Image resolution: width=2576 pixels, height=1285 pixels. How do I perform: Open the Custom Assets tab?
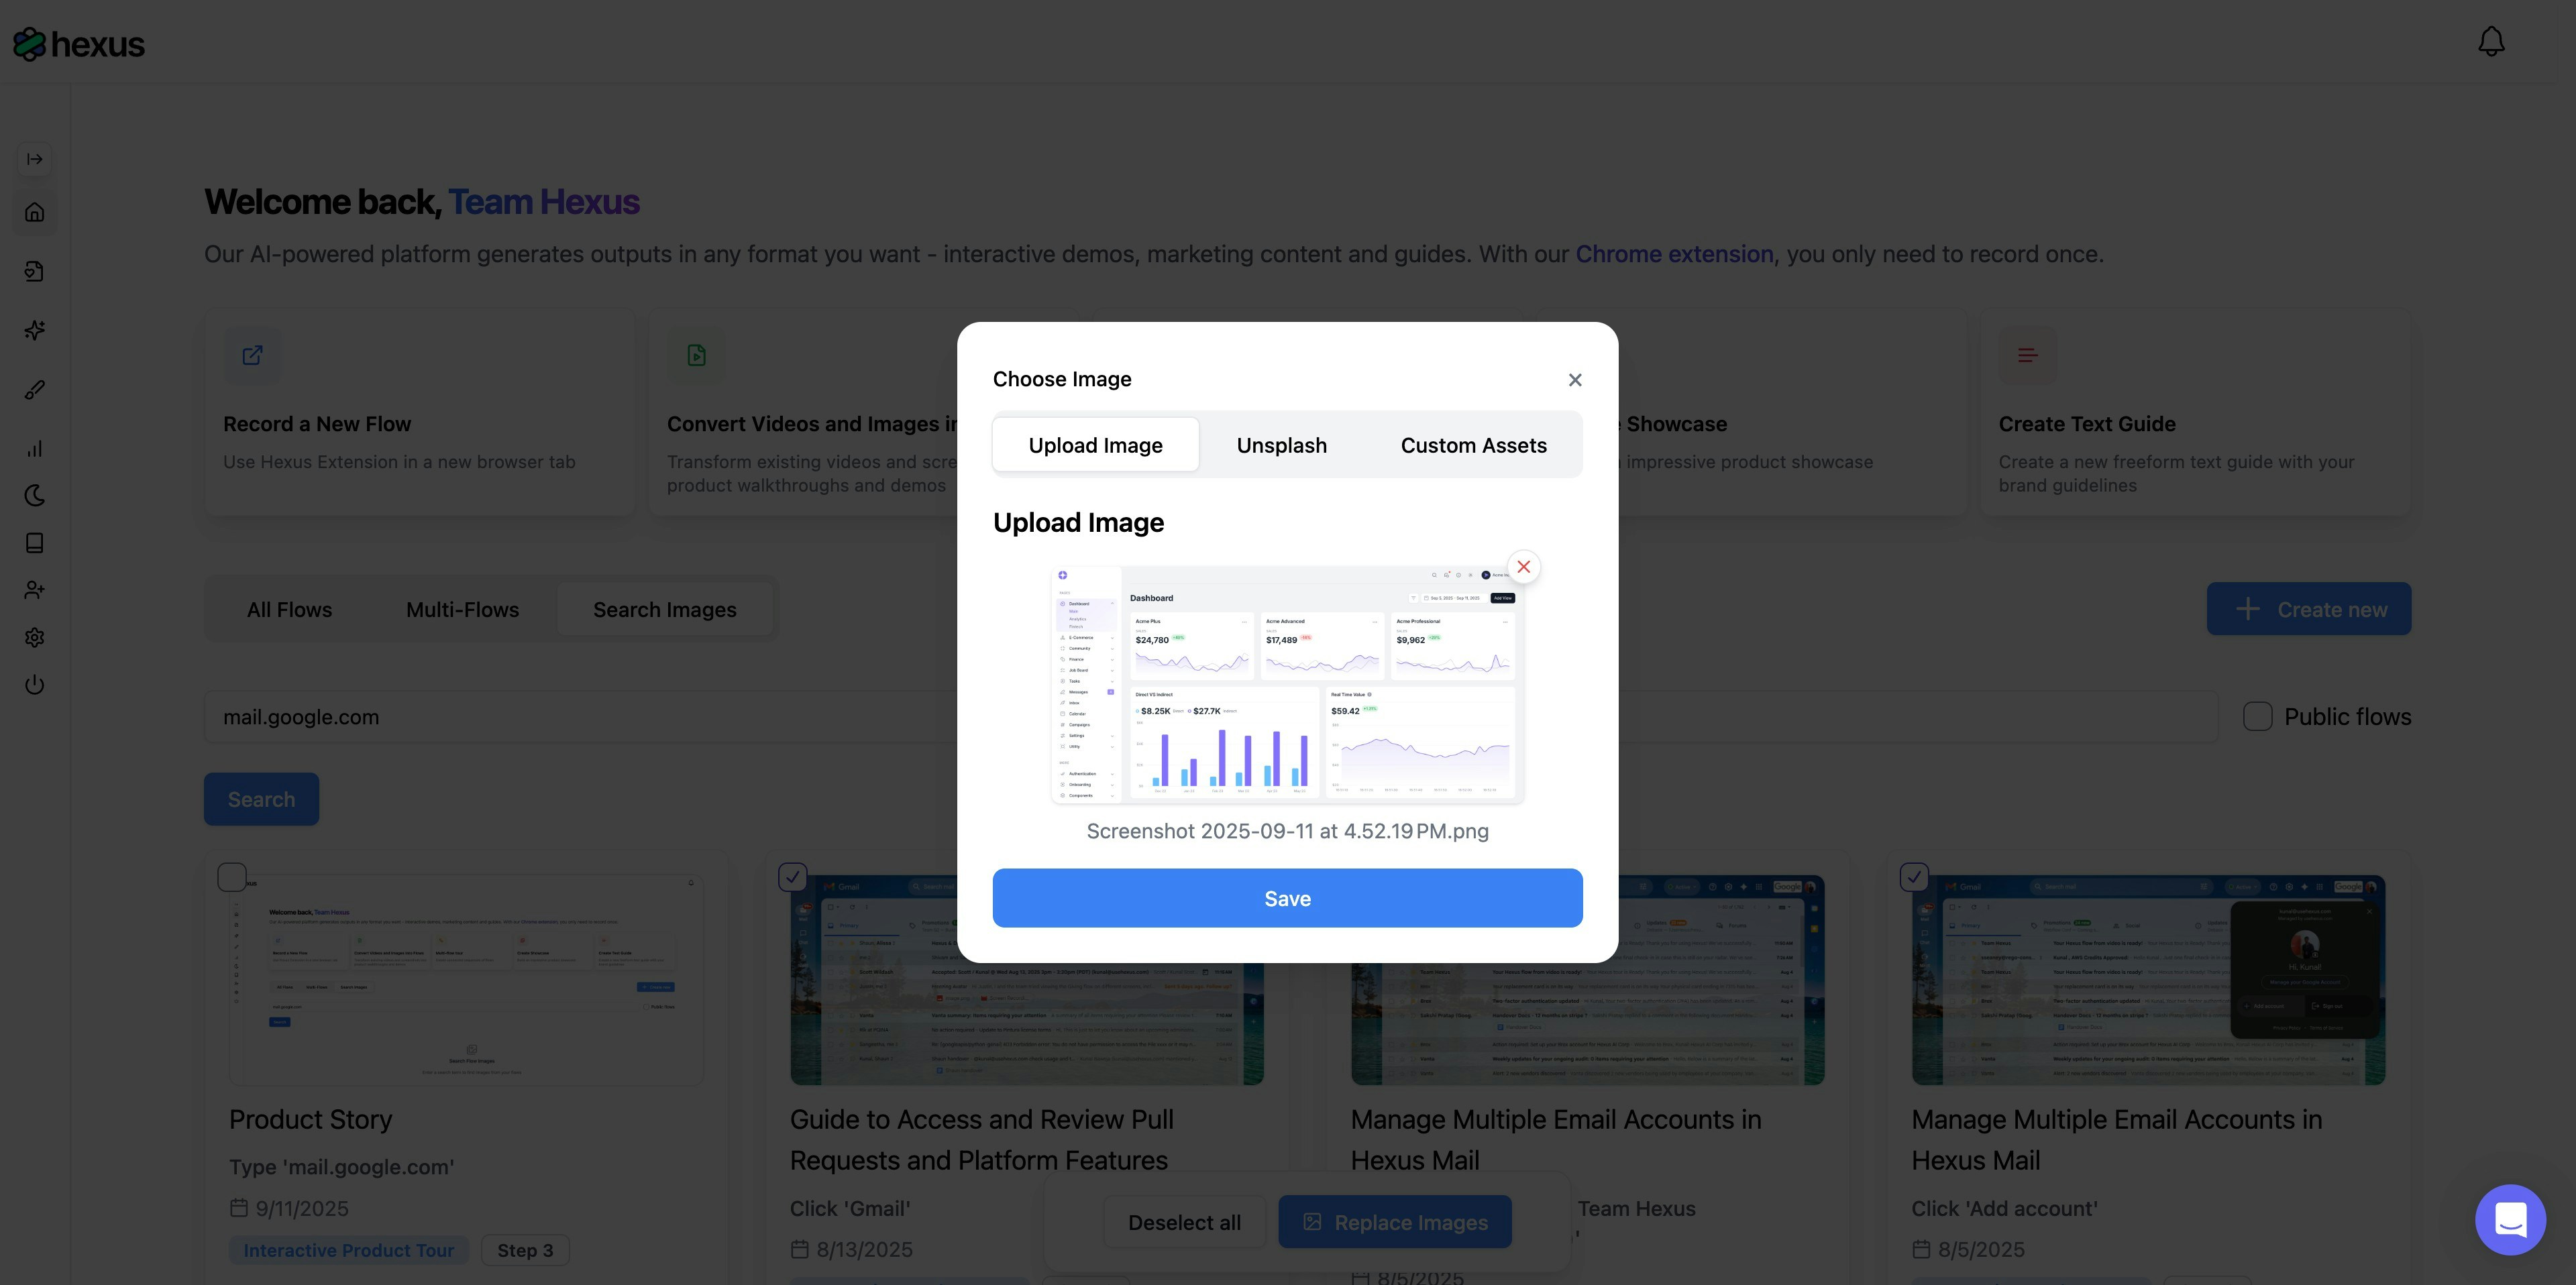[1473, 445]
